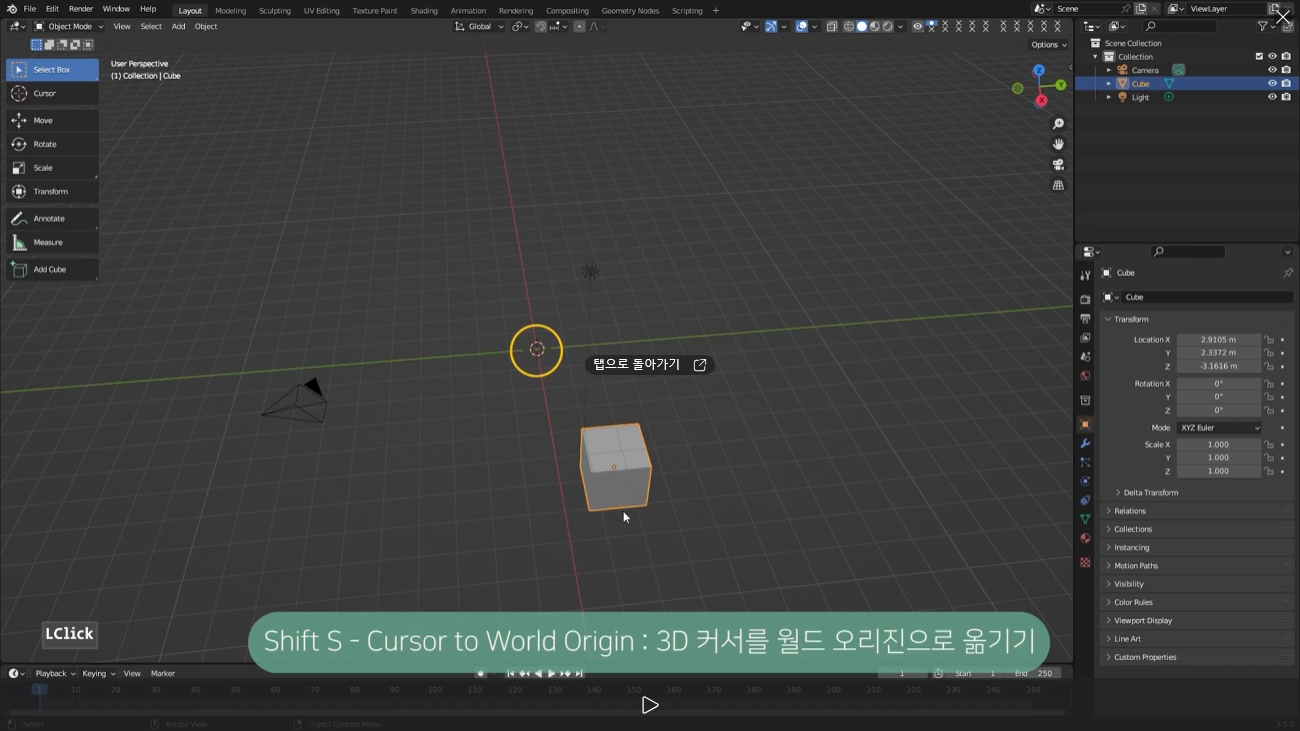1300x731 pixels.
Task: Open the Object Data mesh tab
Action: [1085, 519]
